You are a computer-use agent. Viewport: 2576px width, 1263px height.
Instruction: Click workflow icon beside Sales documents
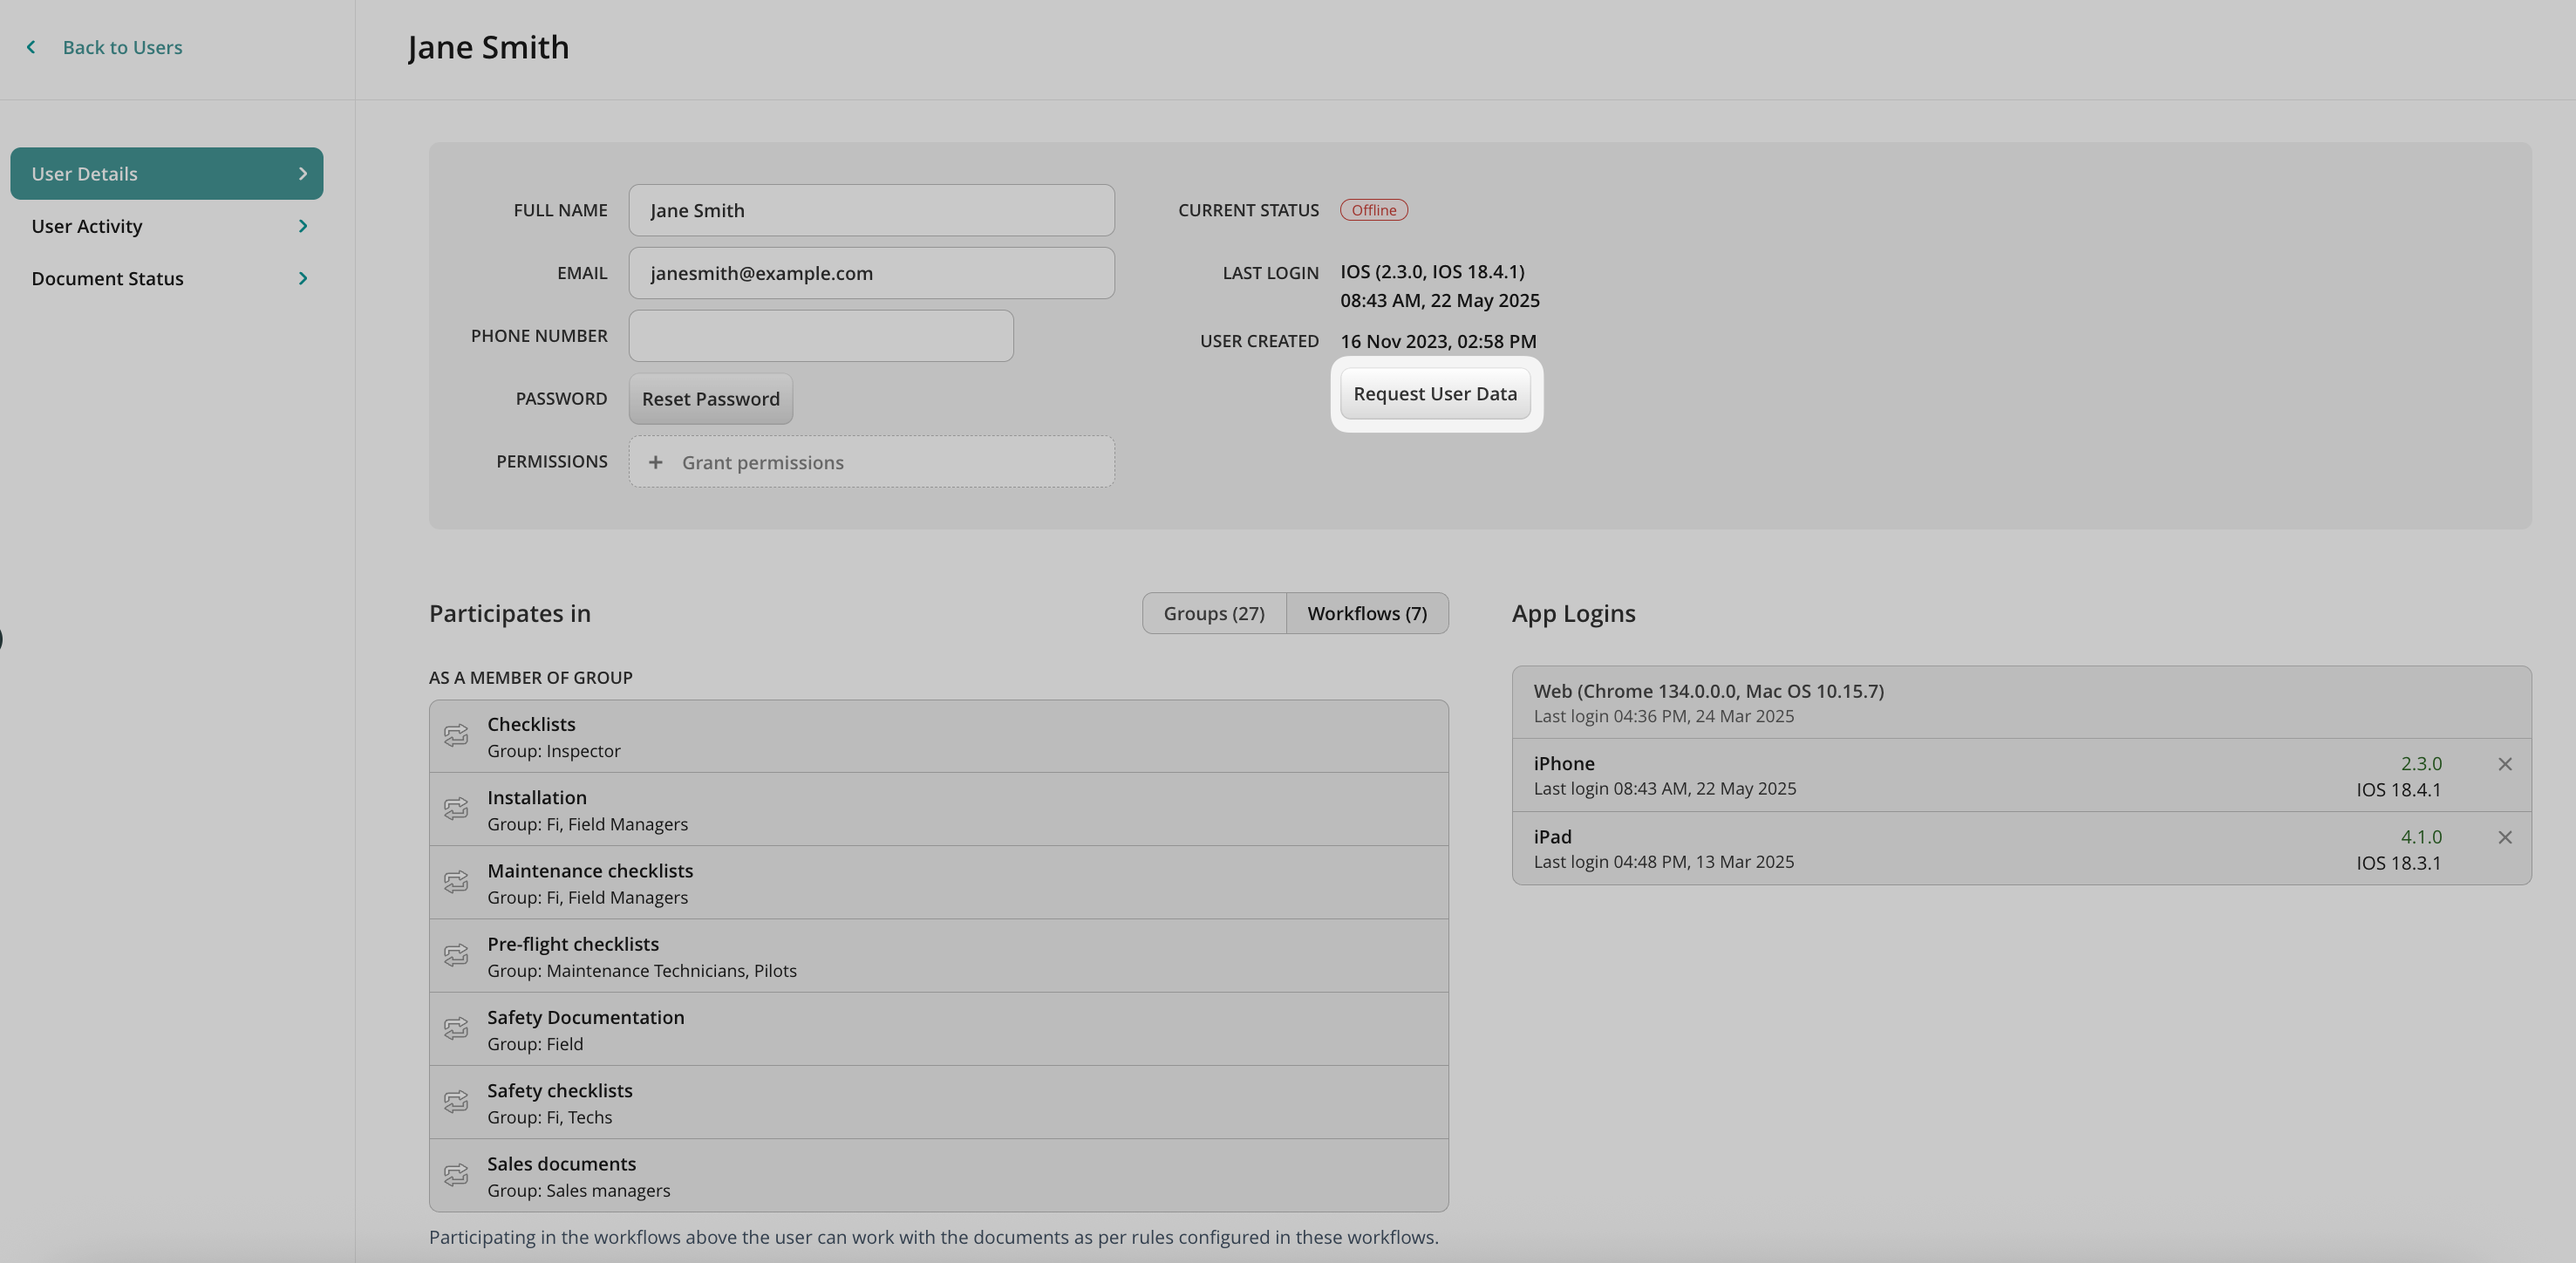(x=456, y=1175)
